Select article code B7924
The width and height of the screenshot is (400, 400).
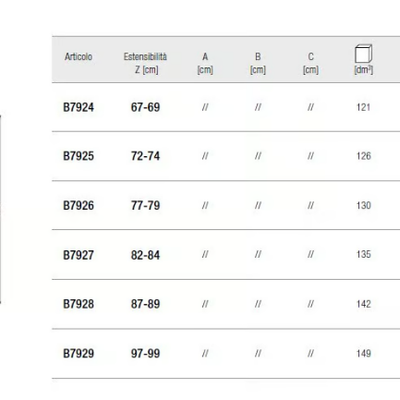click(79, 107)
